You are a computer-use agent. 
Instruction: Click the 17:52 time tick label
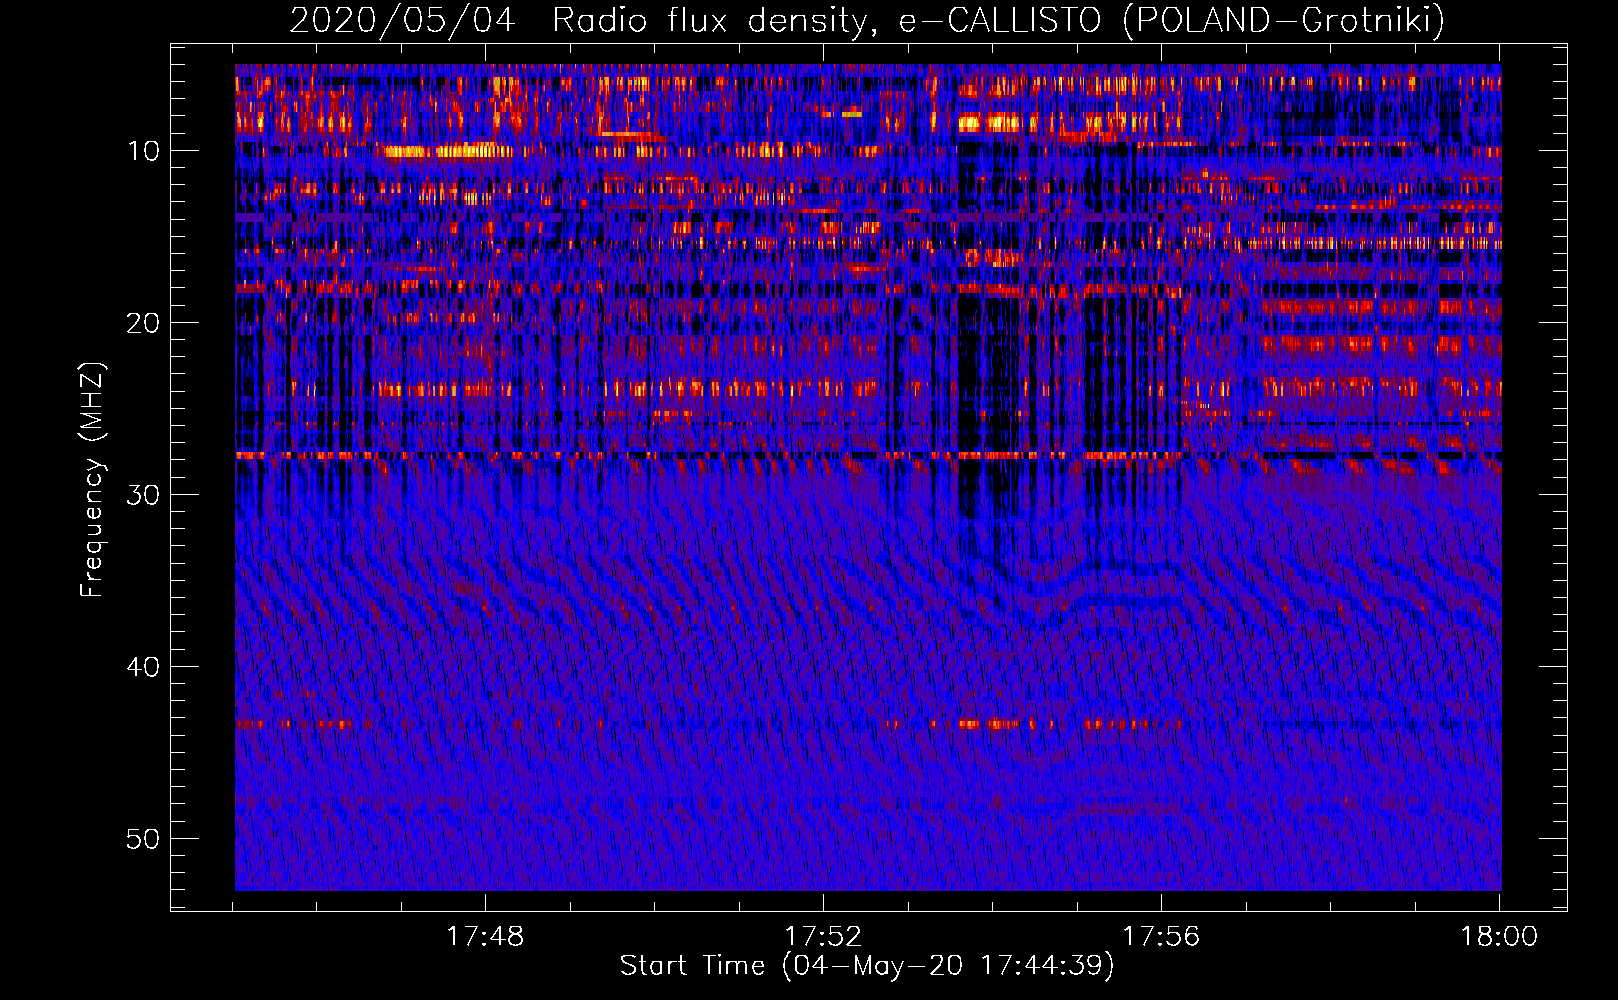click(x=823, y=937)
